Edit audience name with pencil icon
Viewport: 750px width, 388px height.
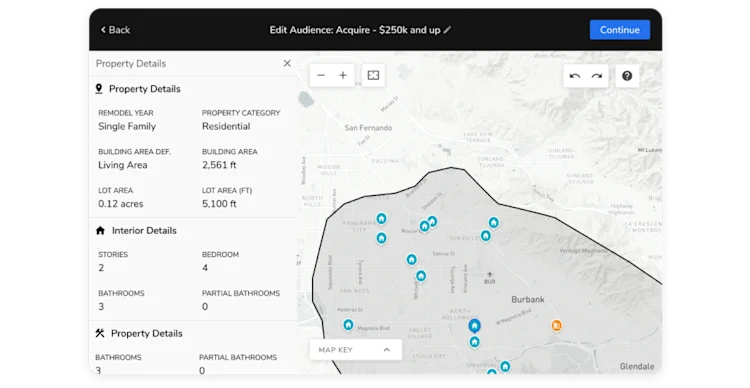[447, 30]
